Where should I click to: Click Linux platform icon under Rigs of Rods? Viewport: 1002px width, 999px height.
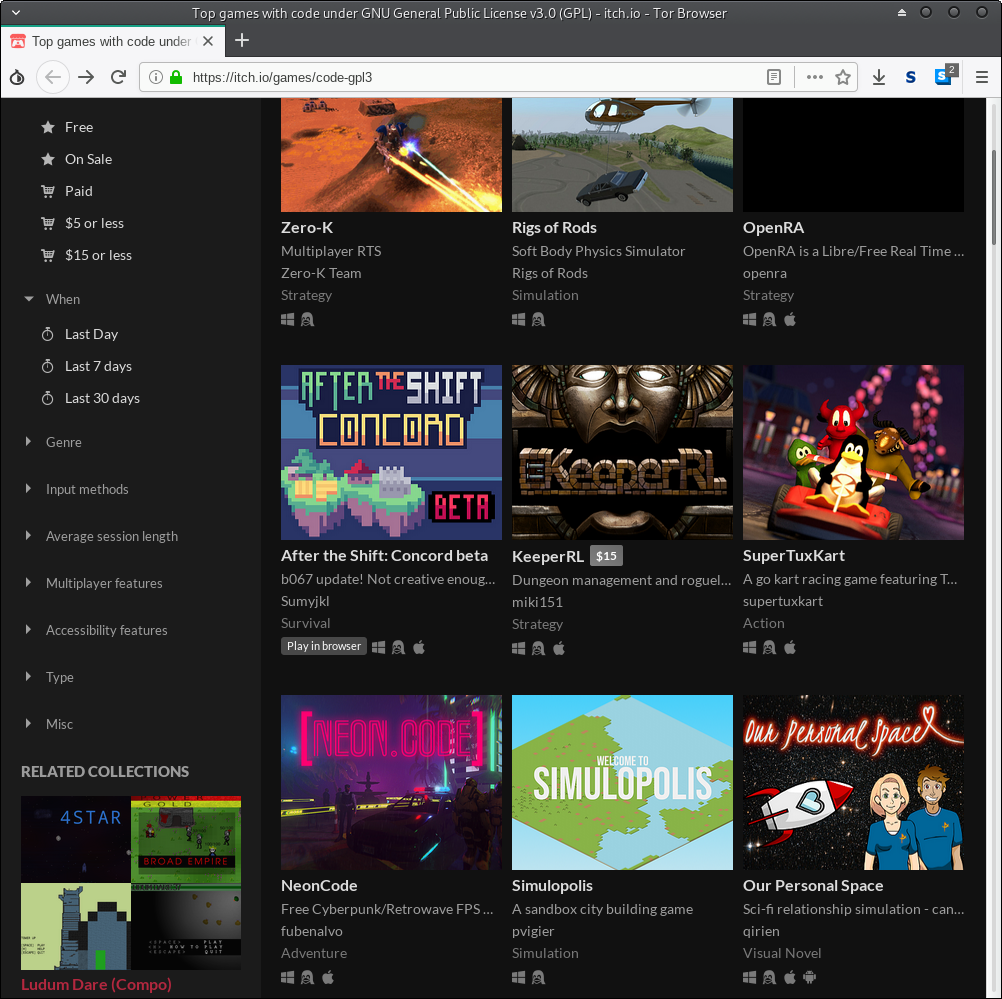click(539, 320)
